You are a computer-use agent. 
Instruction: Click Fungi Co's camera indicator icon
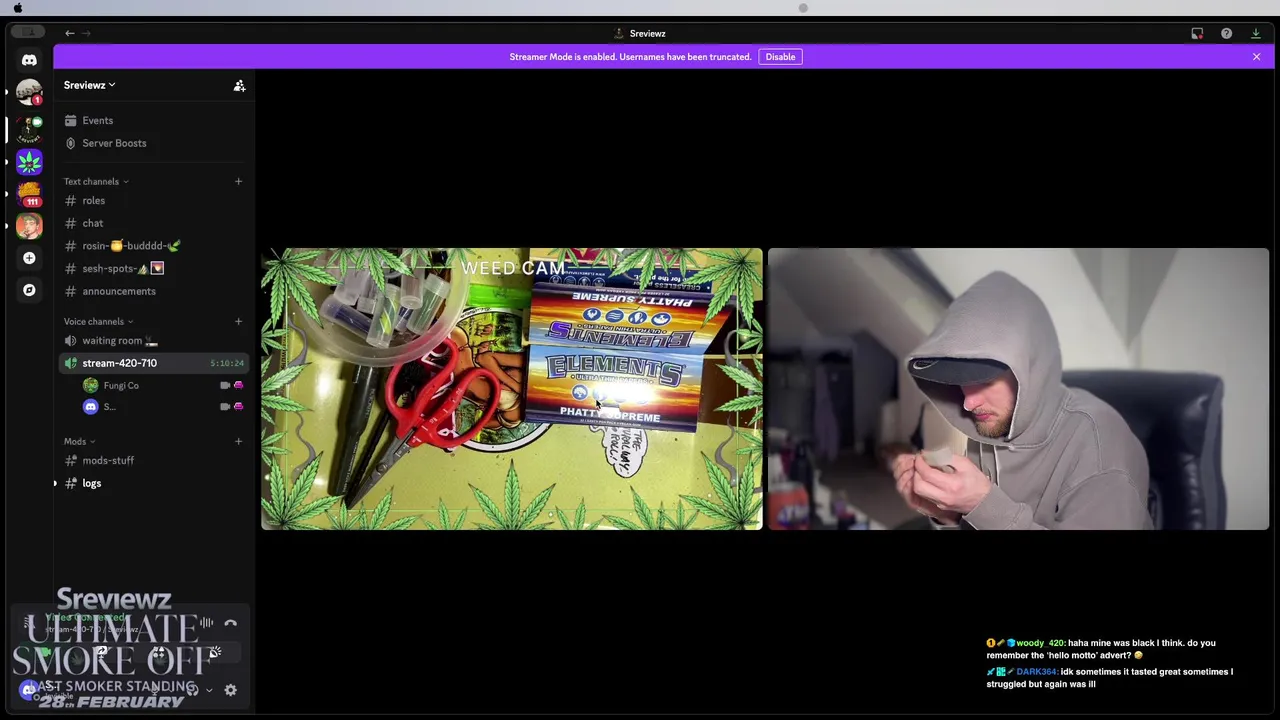[x=225, y=386]
